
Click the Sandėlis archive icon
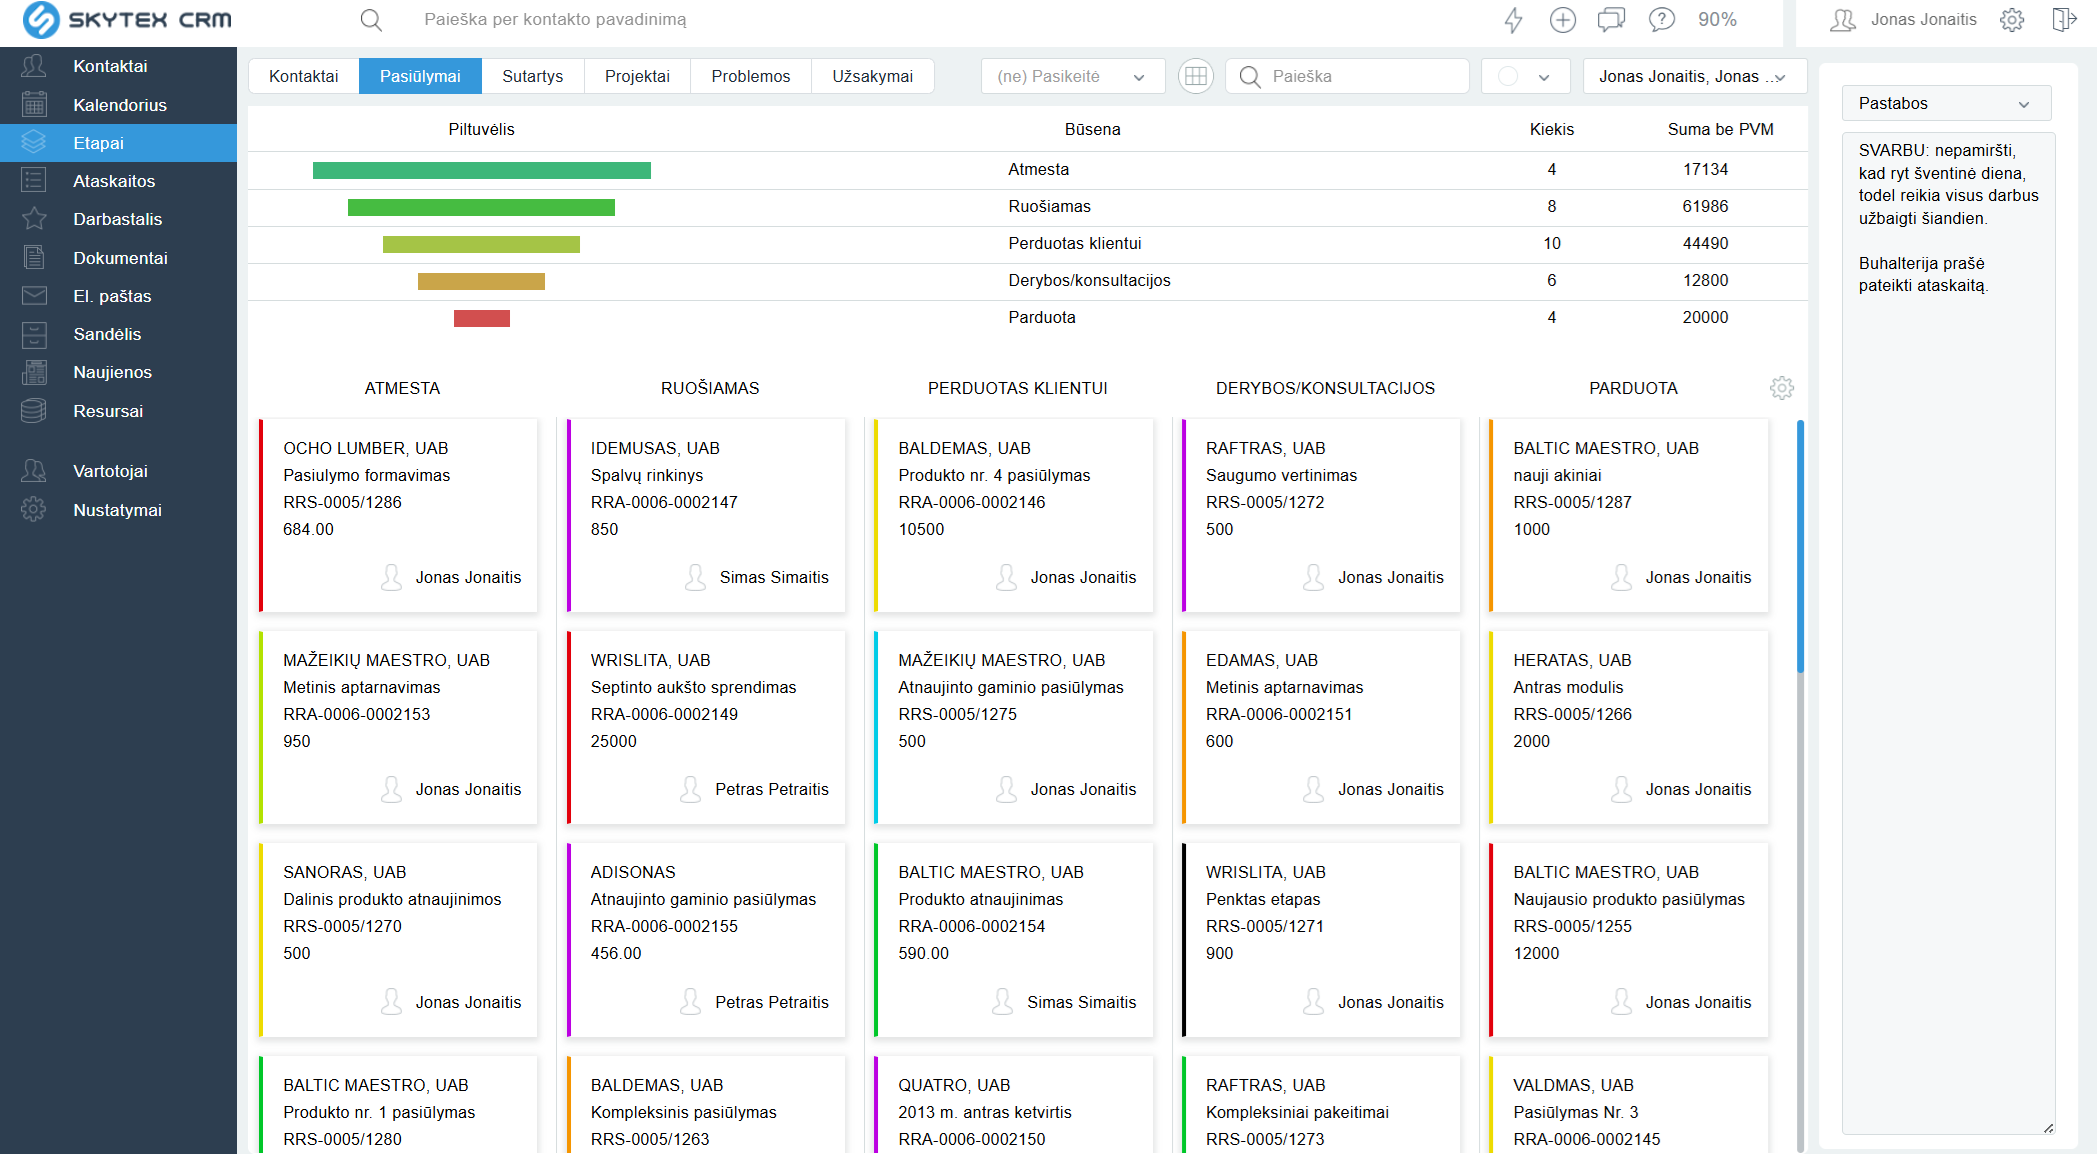click(x=34, y=334)
